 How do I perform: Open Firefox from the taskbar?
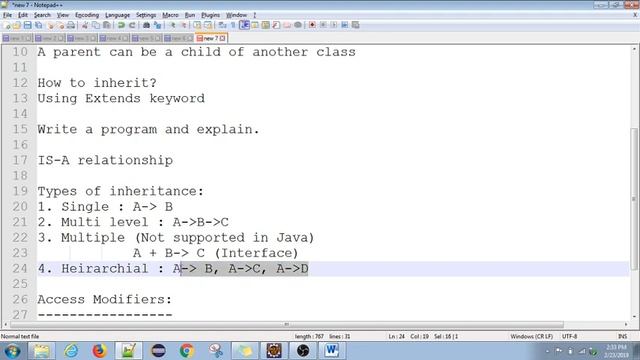[99, 351]
